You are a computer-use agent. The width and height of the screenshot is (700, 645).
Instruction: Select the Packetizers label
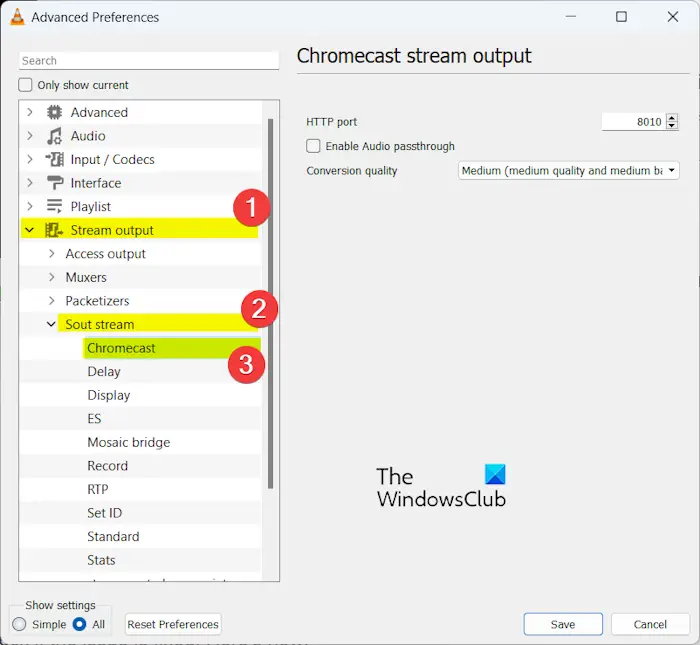pyautogui.click(x=97, y=301)
